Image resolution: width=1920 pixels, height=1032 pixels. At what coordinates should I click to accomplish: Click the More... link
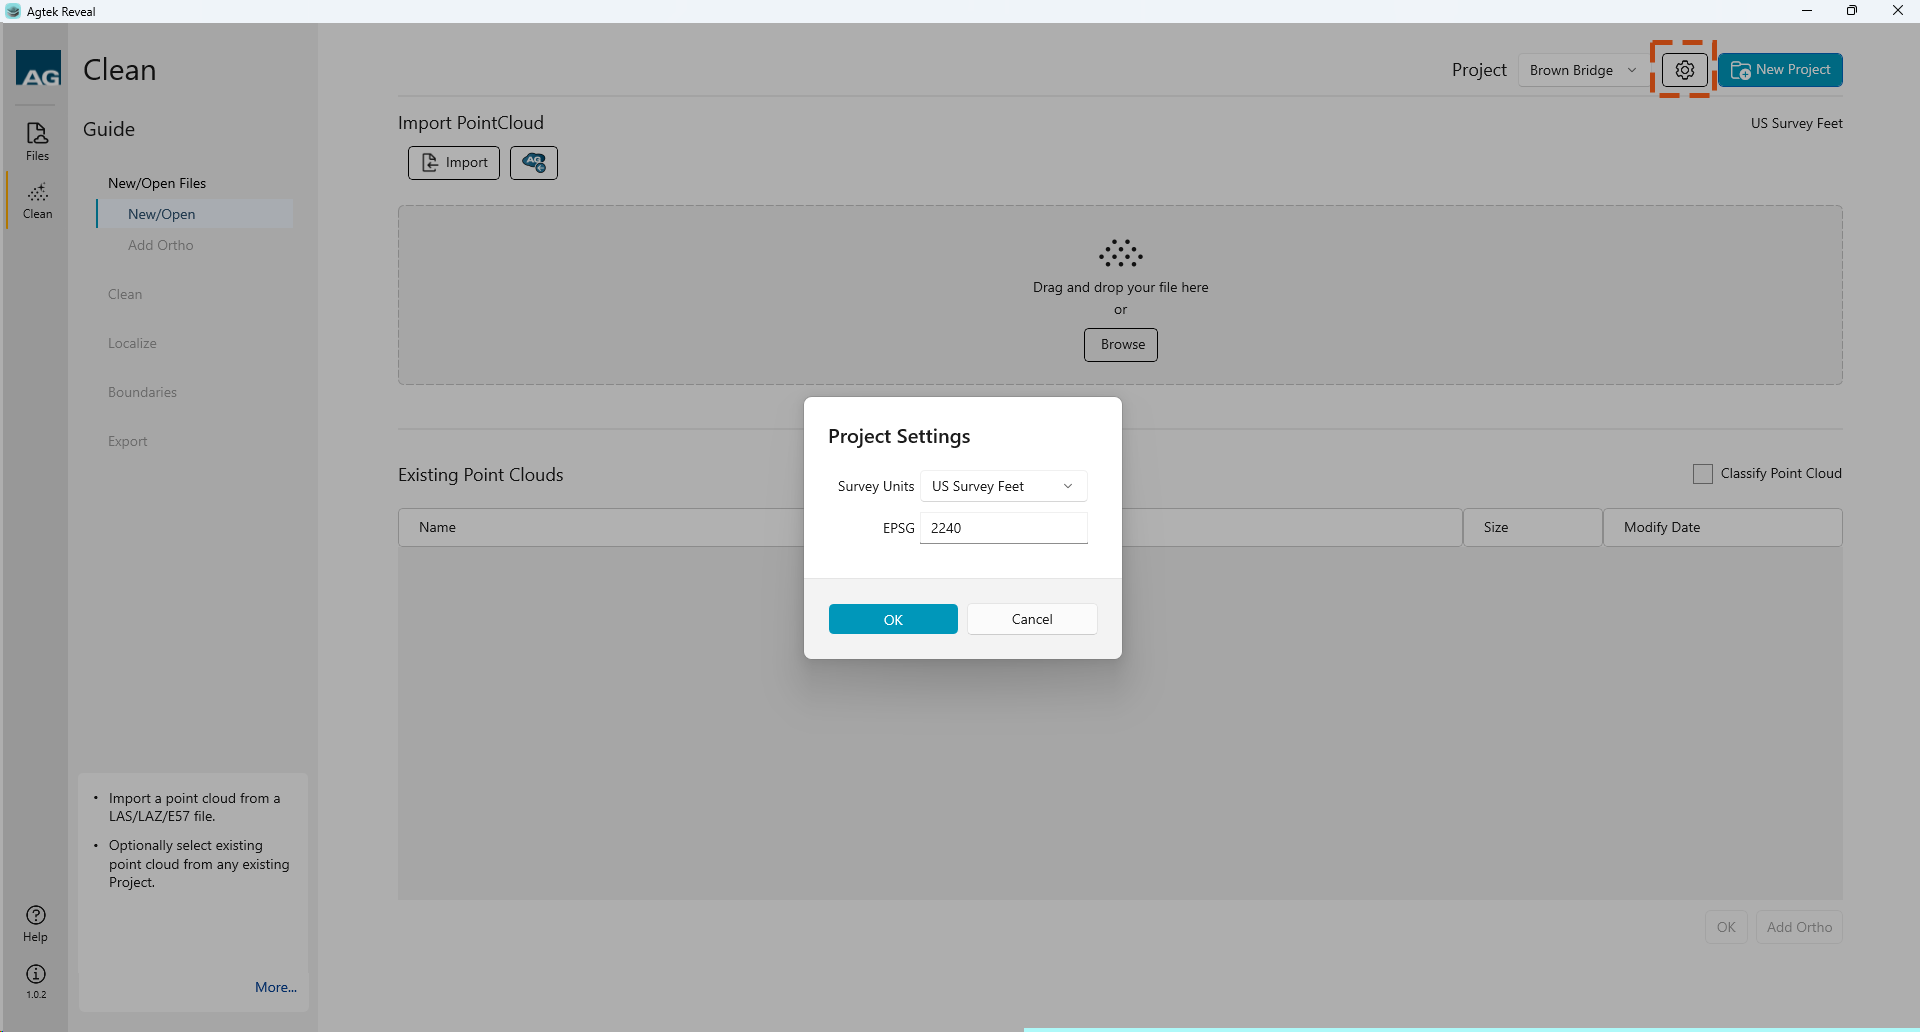[x=275, y=988]
